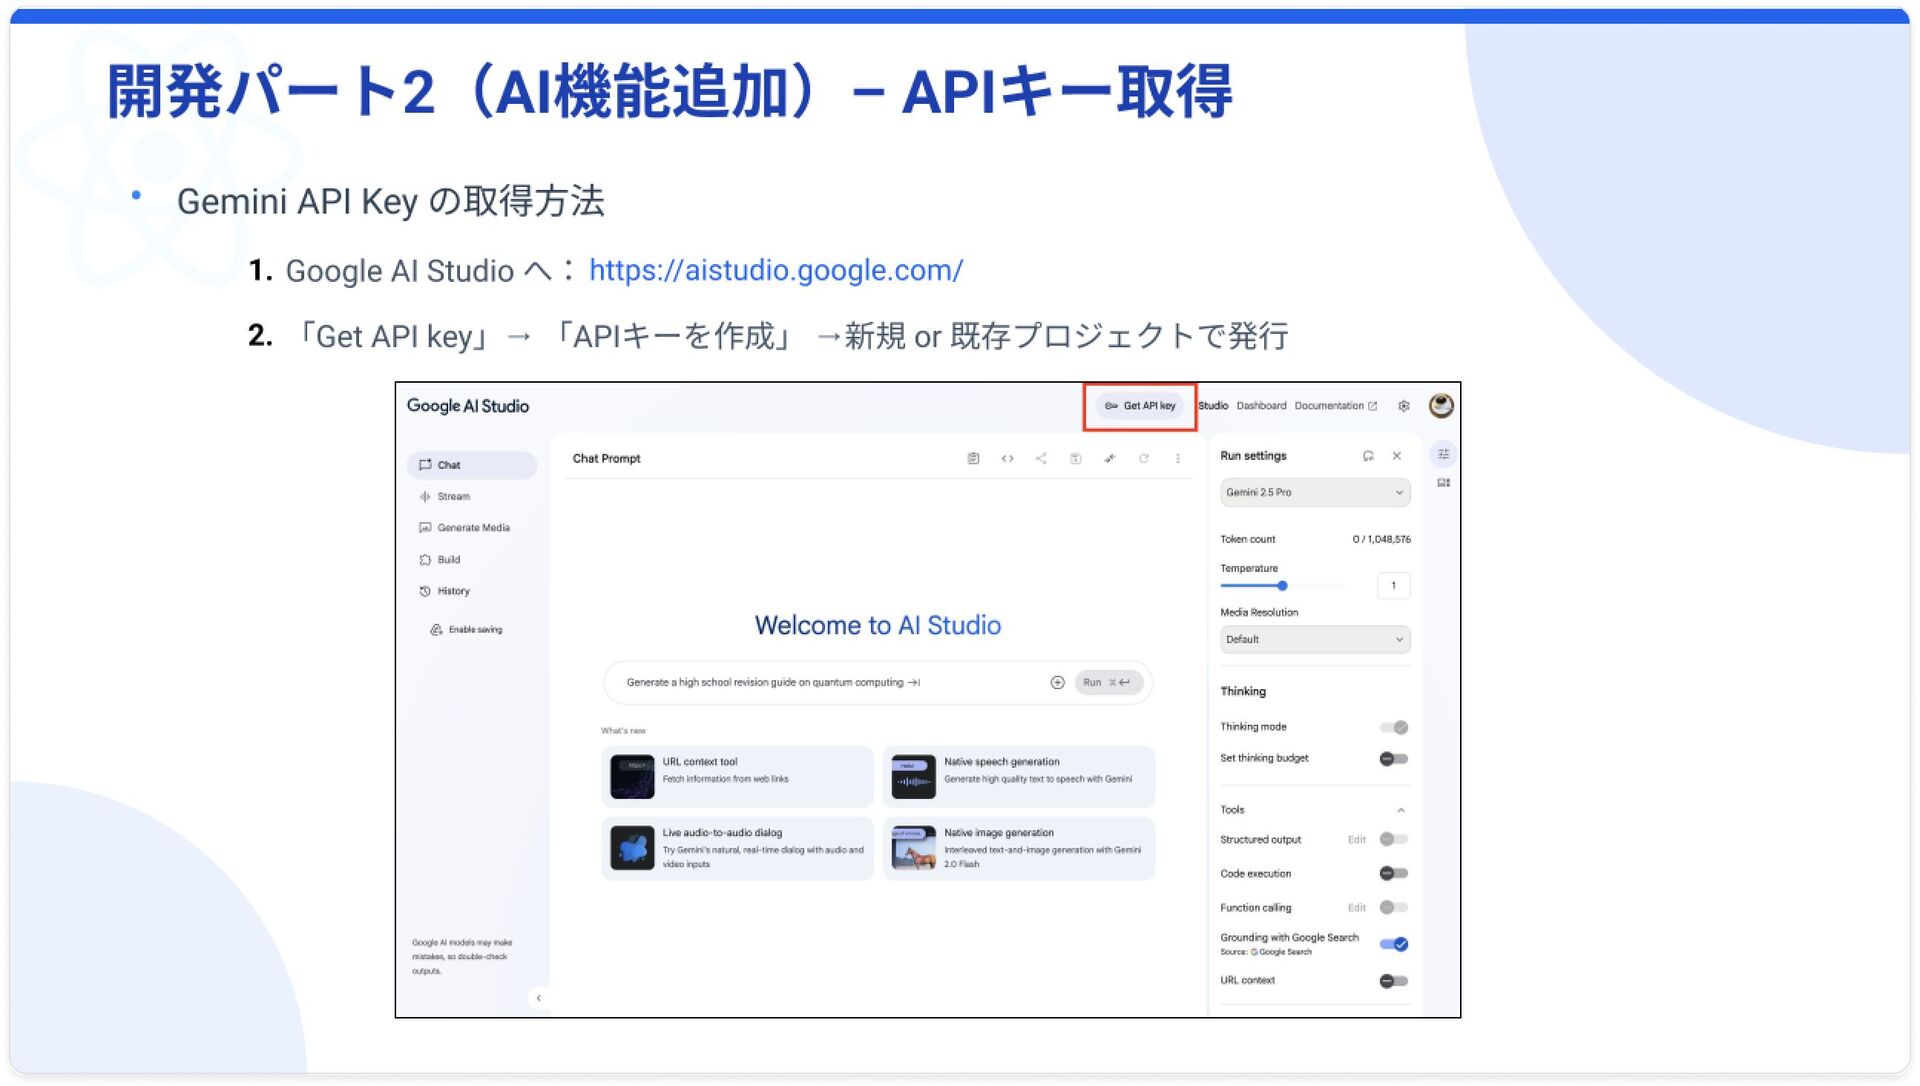Collapse the left sidebar with the chevron
This screenshot has height=1086, width=1920.
coord(538,998)
